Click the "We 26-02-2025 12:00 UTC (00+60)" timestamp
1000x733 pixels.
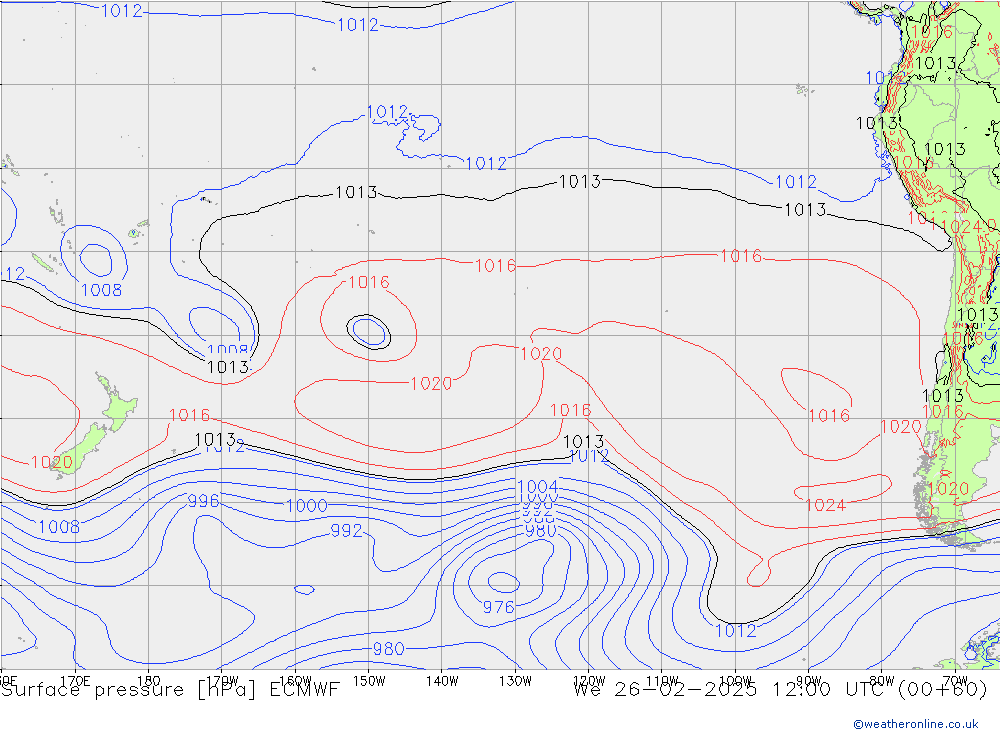pyautogui.click(x=780, y=690)
